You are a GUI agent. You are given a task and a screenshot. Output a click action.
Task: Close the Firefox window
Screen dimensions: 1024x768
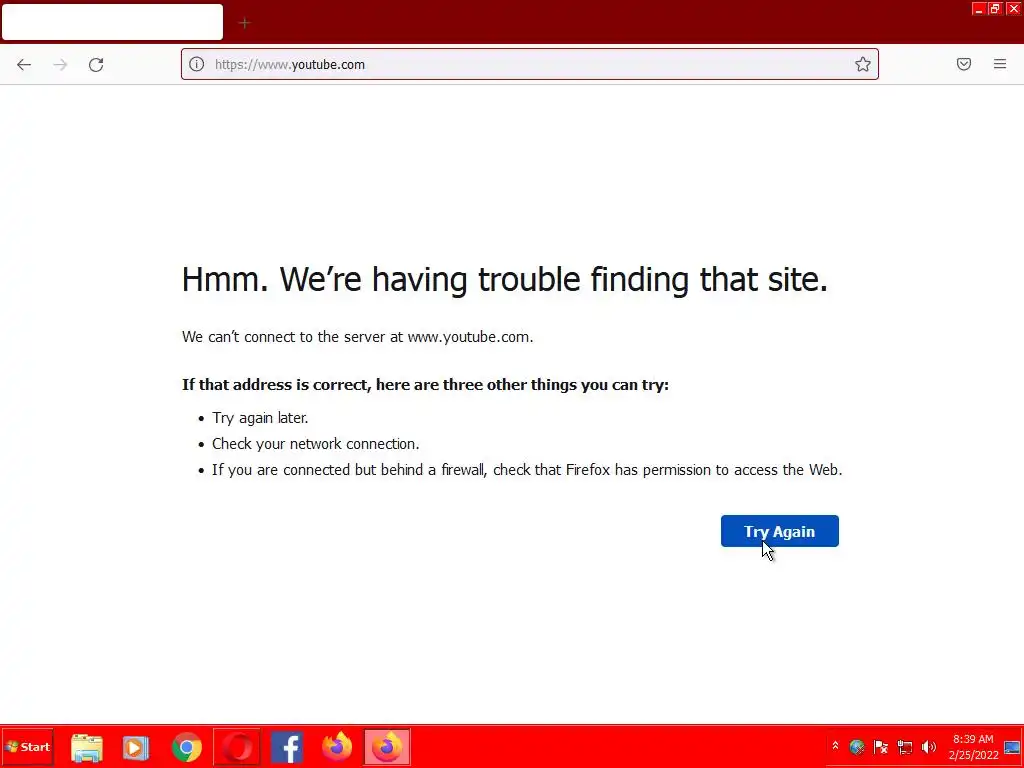(x=1014, y=8)
